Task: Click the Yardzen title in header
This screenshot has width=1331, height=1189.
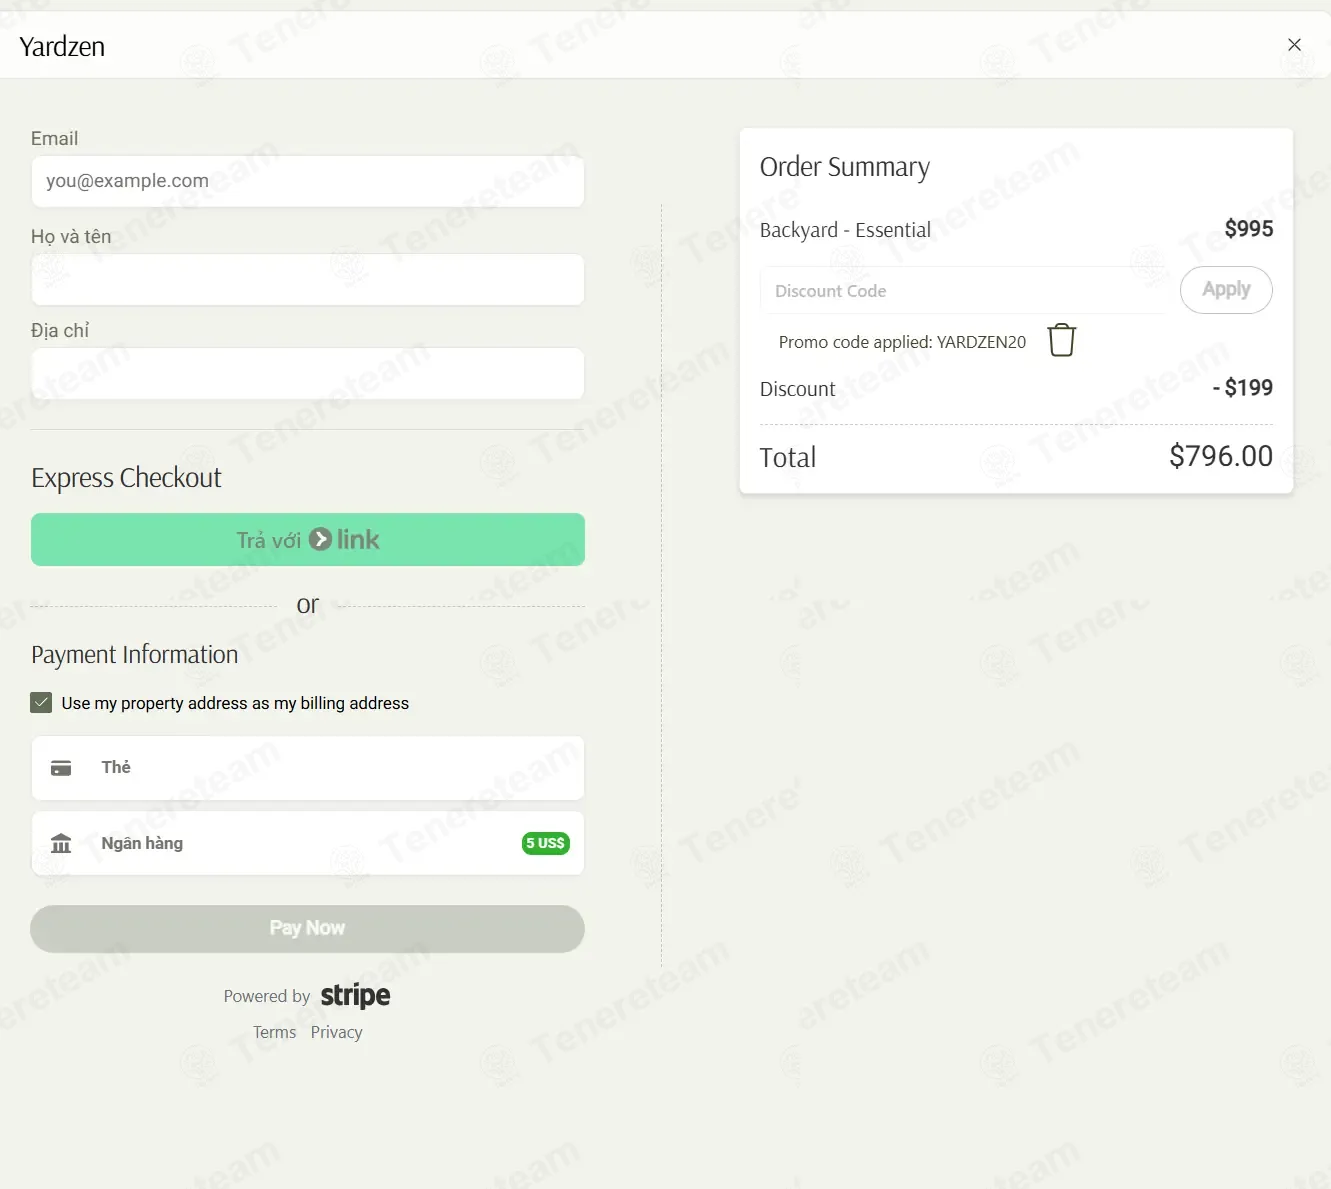Action: (x=62, y=47)
